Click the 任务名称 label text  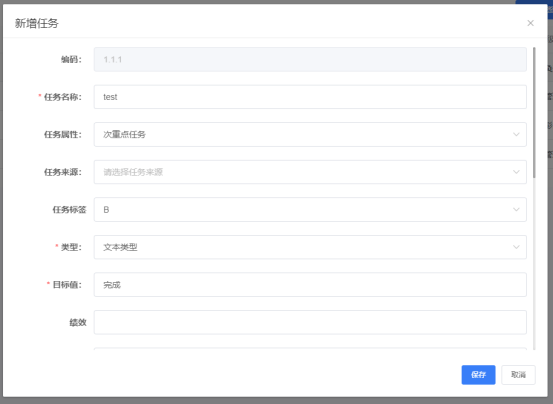coord(62,97)
